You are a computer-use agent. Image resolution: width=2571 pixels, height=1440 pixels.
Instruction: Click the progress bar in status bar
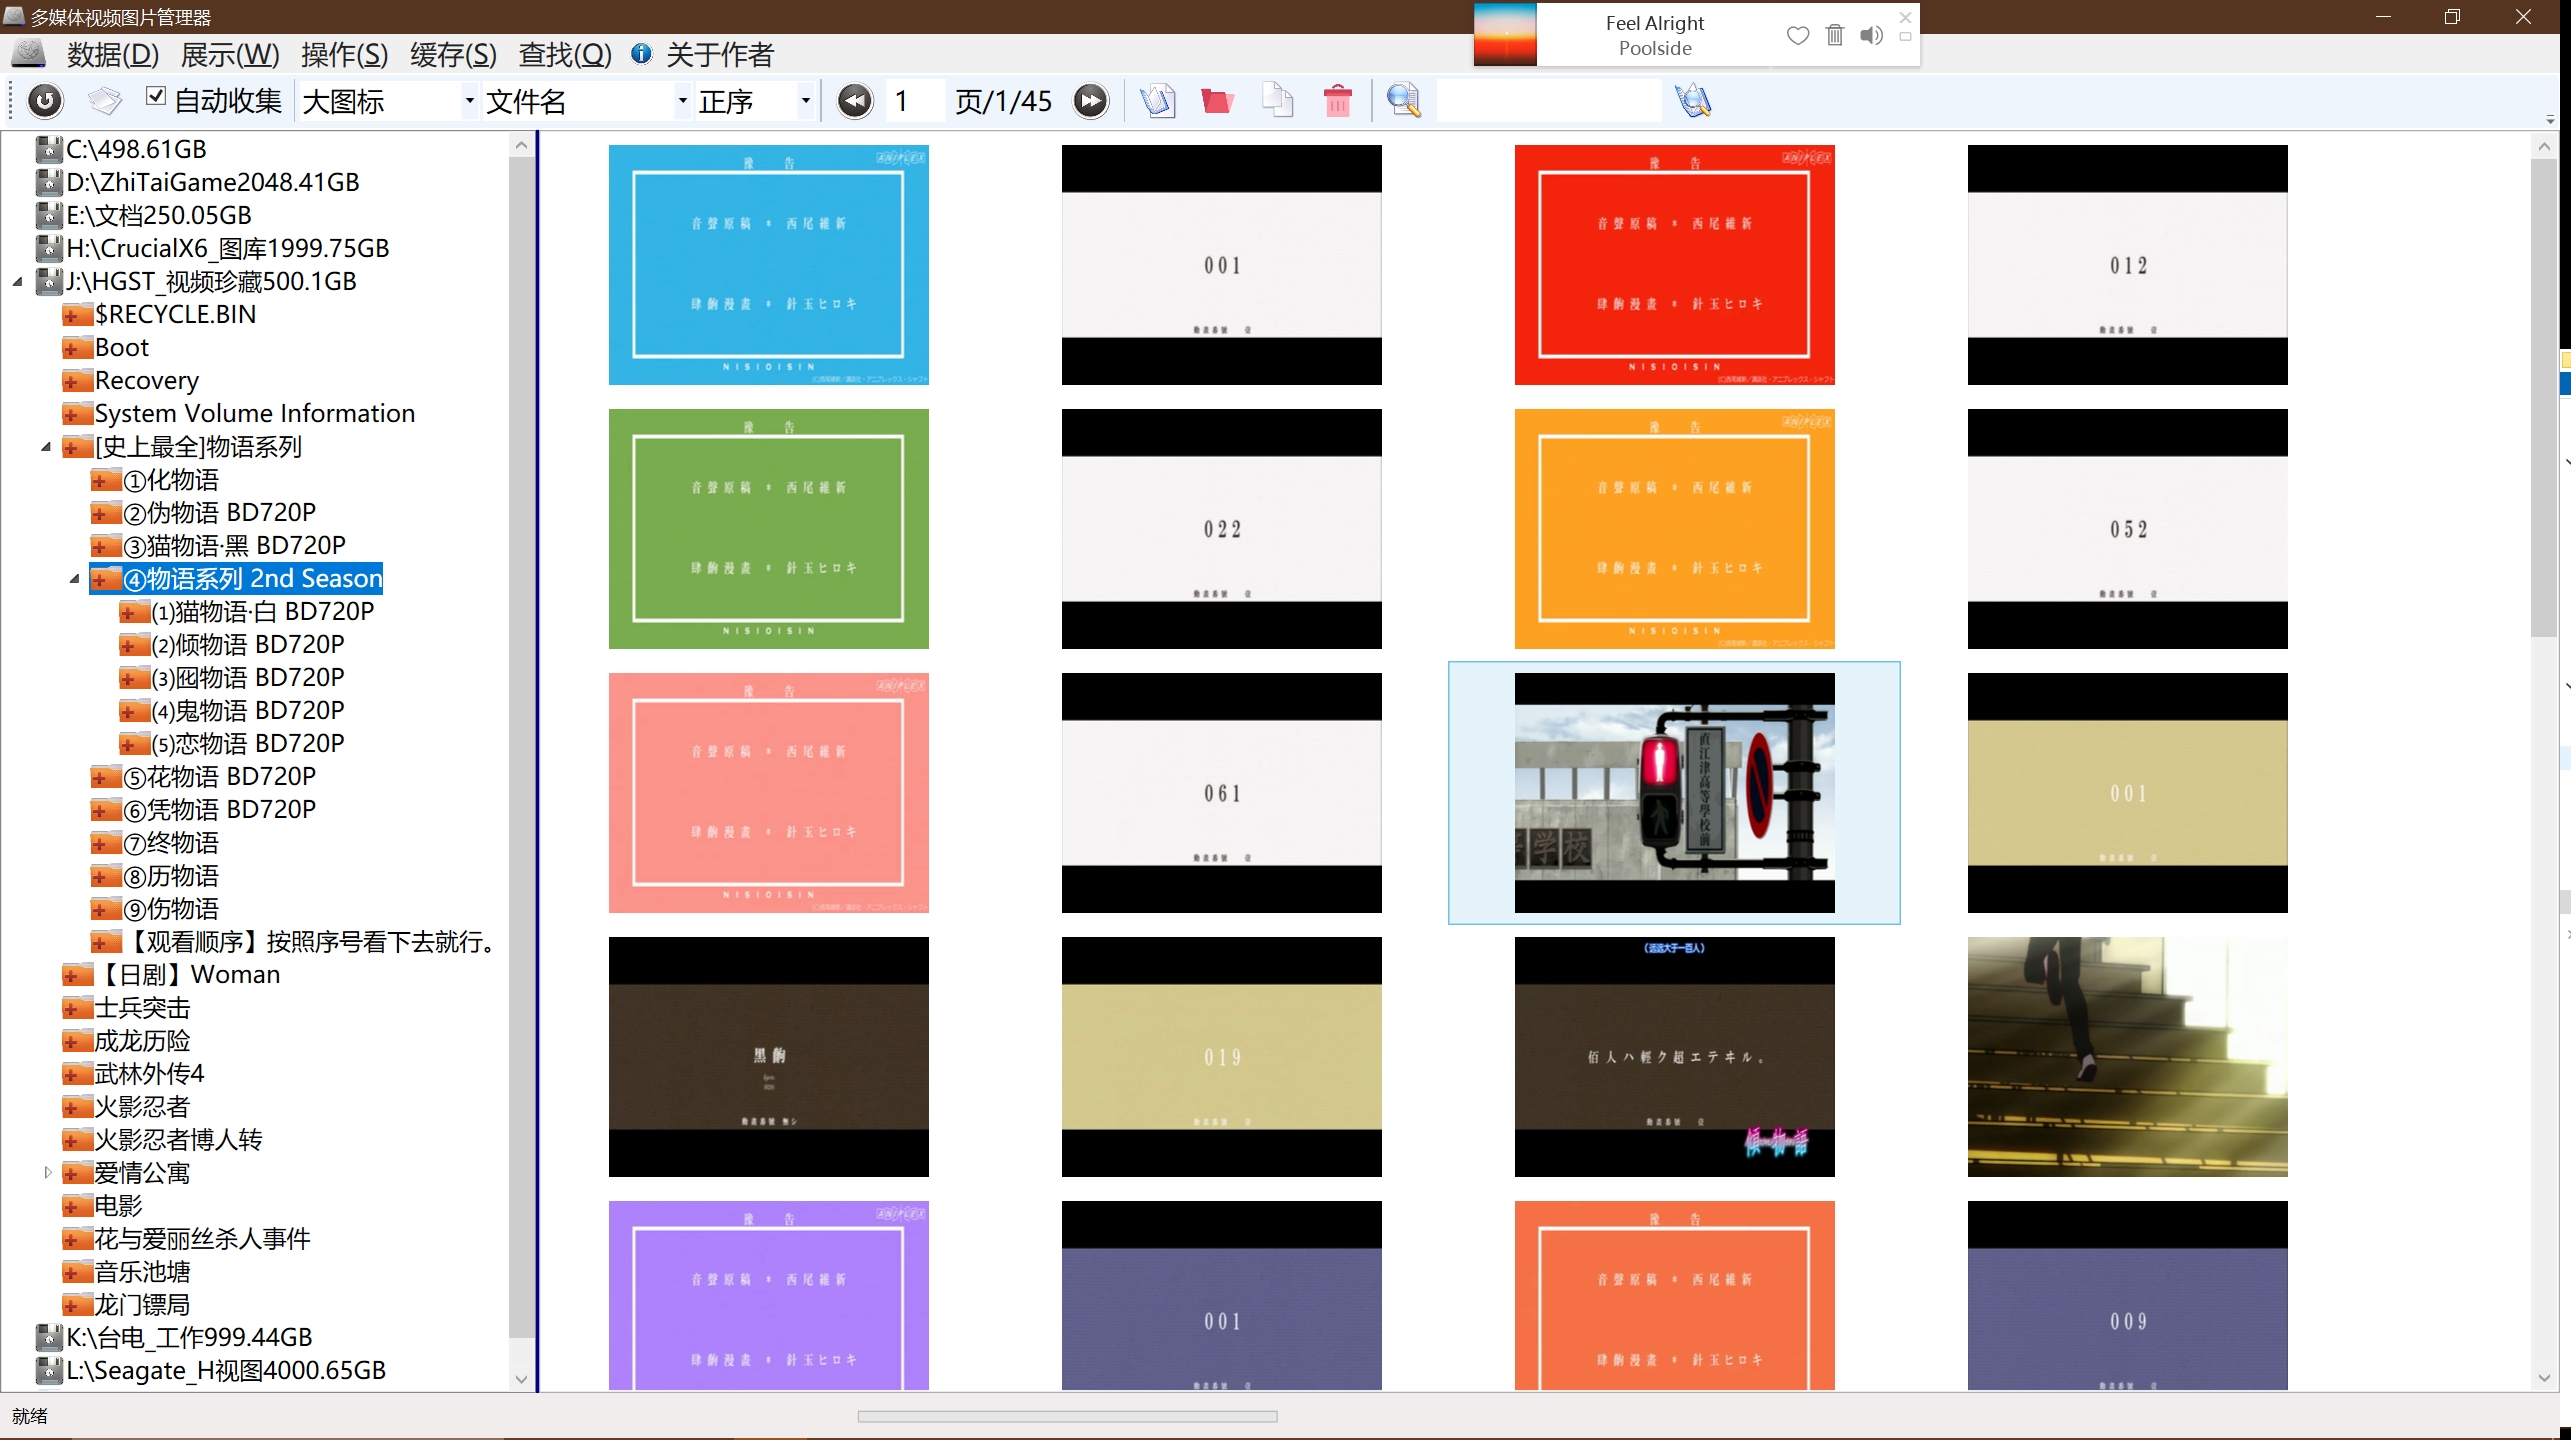pyautogui.click(x=1067, y=1416)
